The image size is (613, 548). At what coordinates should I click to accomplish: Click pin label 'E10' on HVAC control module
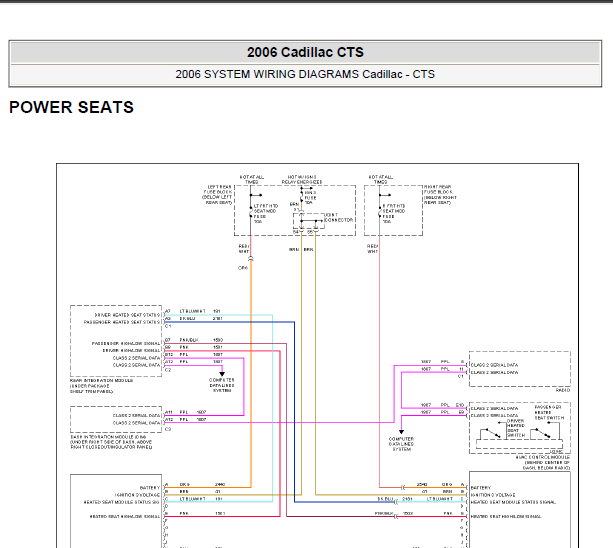tap(460, 405)
